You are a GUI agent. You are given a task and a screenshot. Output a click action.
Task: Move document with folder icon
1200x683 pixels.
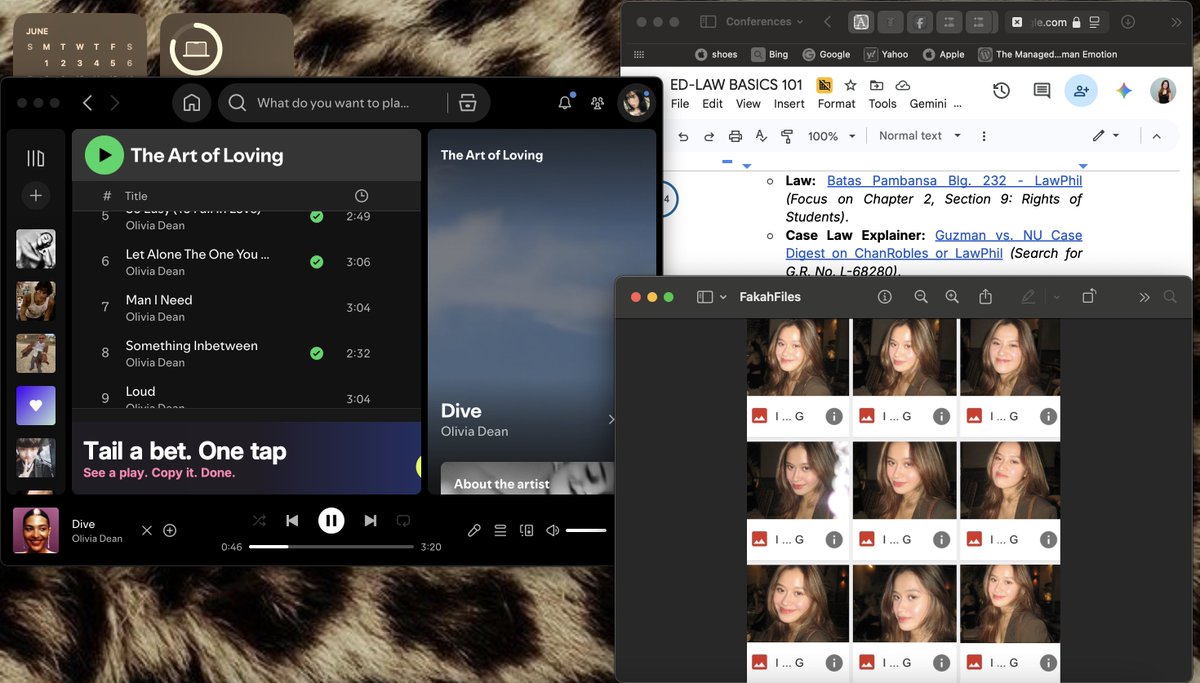point(876,85)
